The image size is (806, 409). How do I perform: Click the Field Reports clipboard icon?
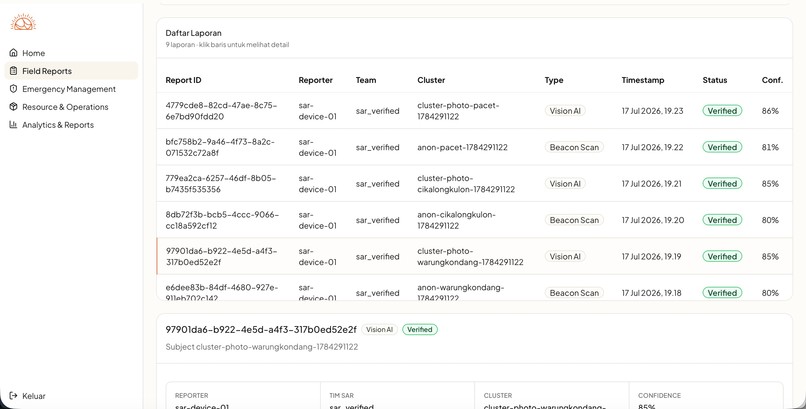(13, 71)
